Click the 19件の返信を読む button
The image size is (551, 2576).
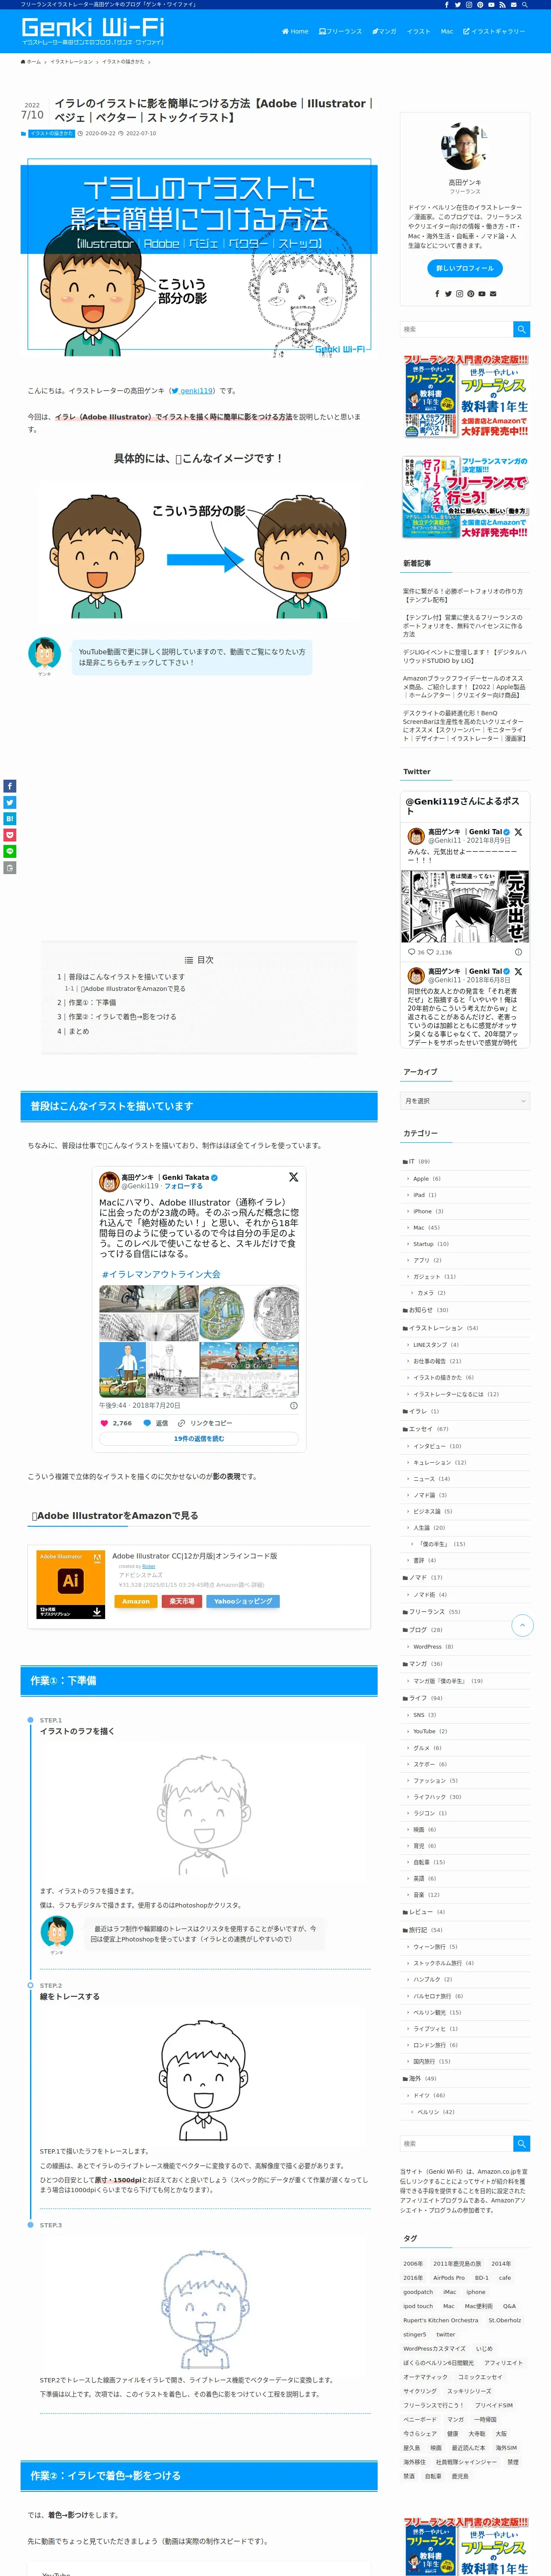pyautogui.click(x=199, y=1439)
